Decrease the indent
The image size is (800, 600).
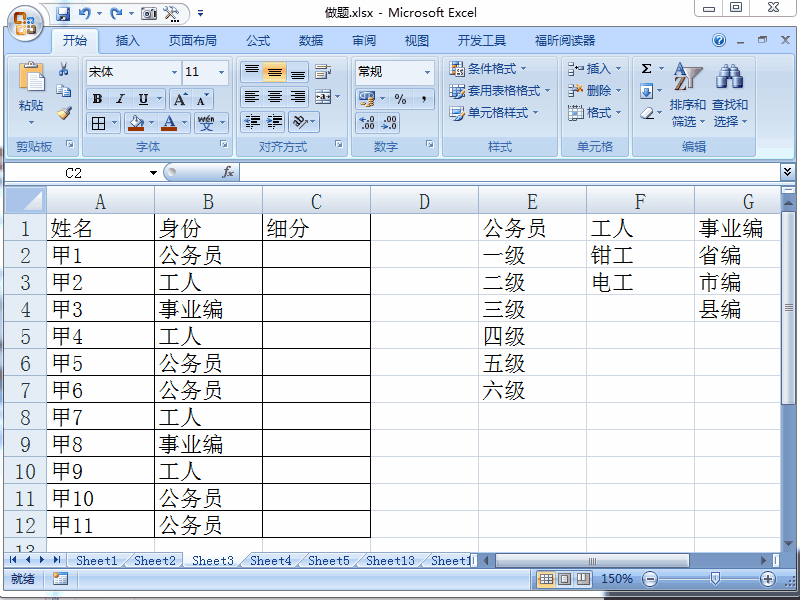252,122
